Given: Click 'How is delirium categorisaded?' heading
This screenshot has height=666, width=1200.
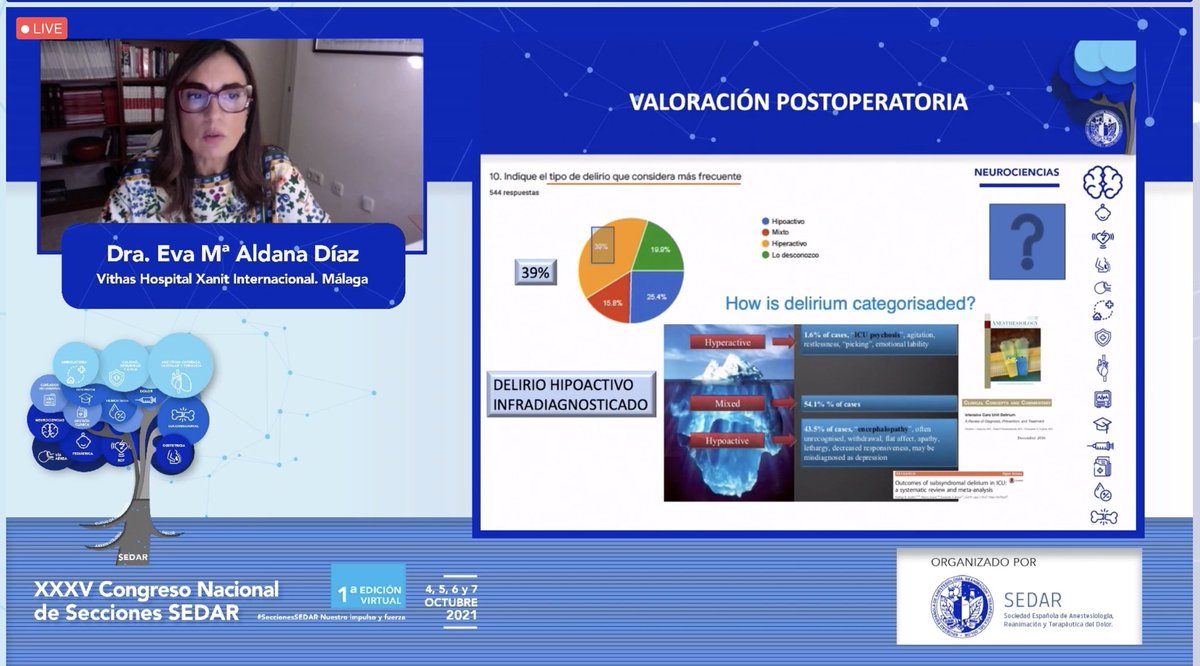Looking at the screenshot, I should point(850,304).
